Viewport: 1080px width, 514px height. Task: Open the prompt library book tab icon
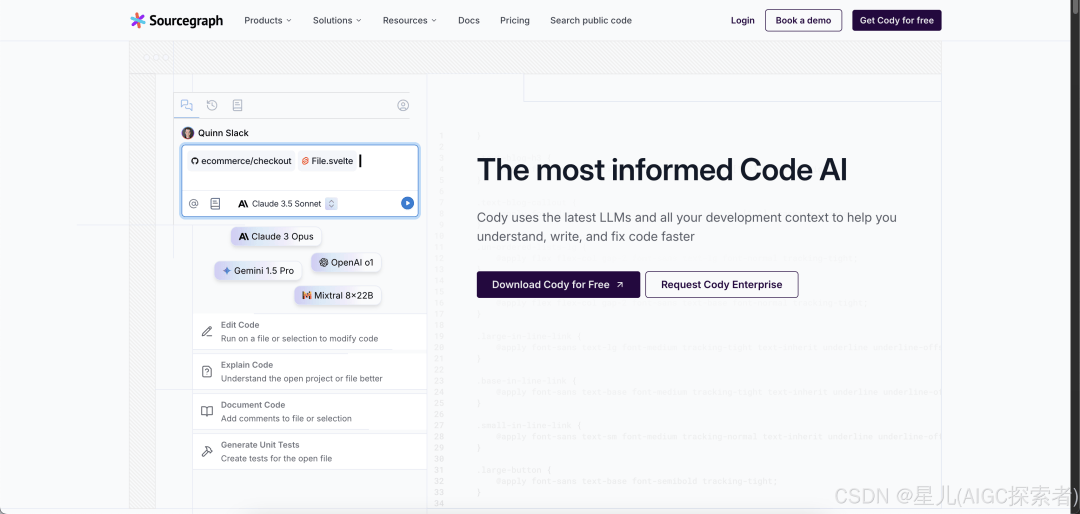pyautogui.click(x=238, y=105)
